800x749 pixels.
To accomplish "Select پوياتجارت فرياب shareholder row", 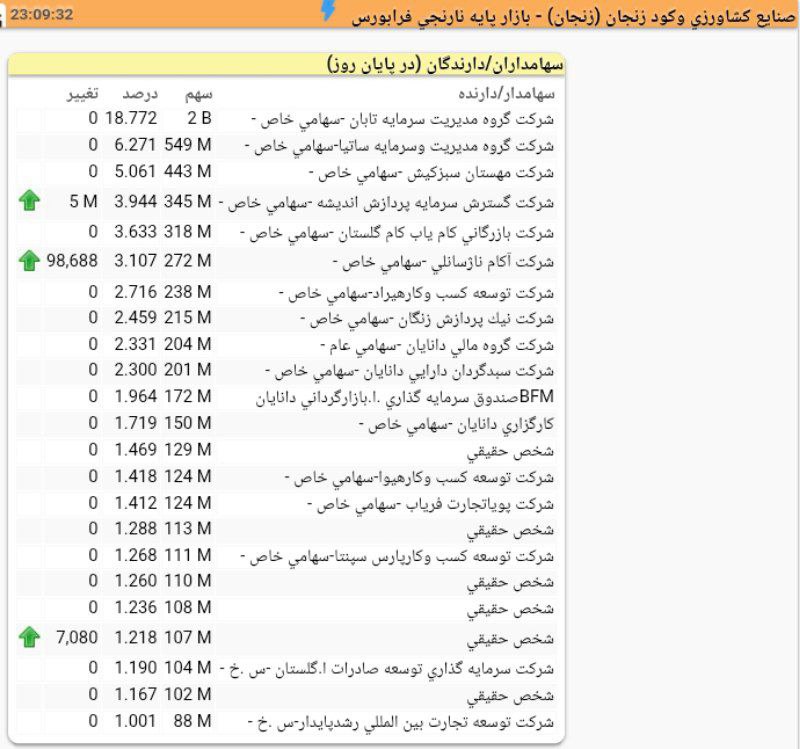I will [x=435, y=503].
